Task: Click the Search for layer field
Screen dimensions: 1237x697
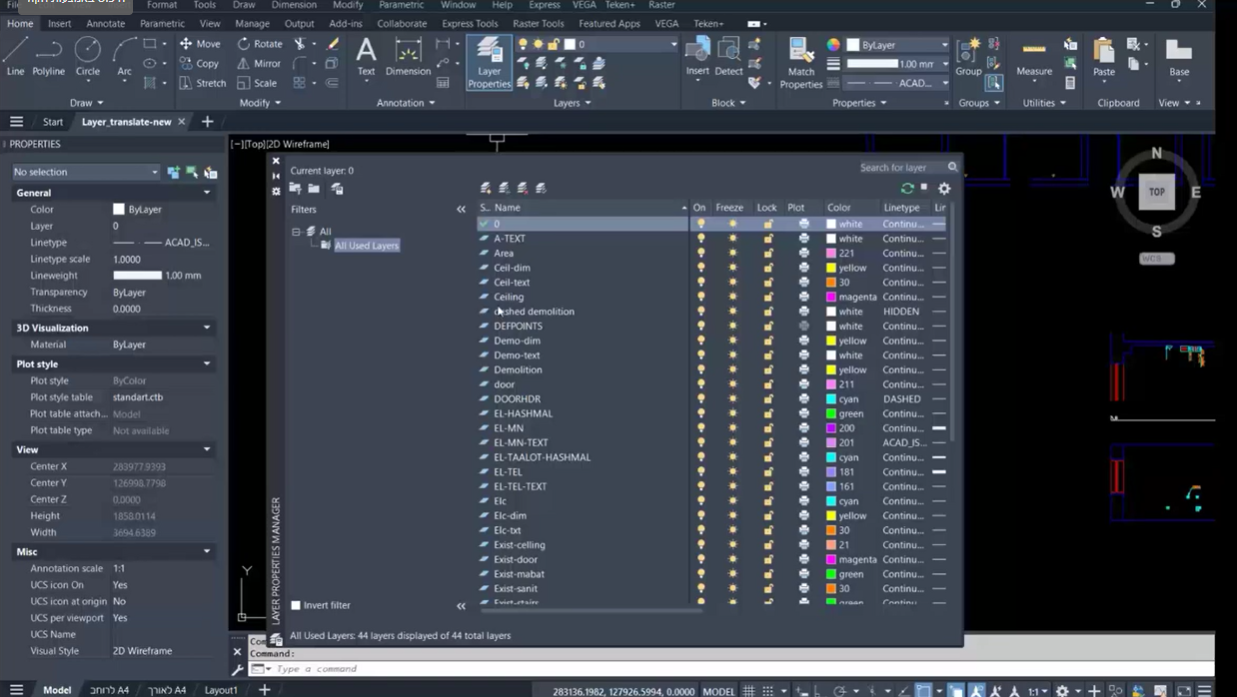Action: 902,167
